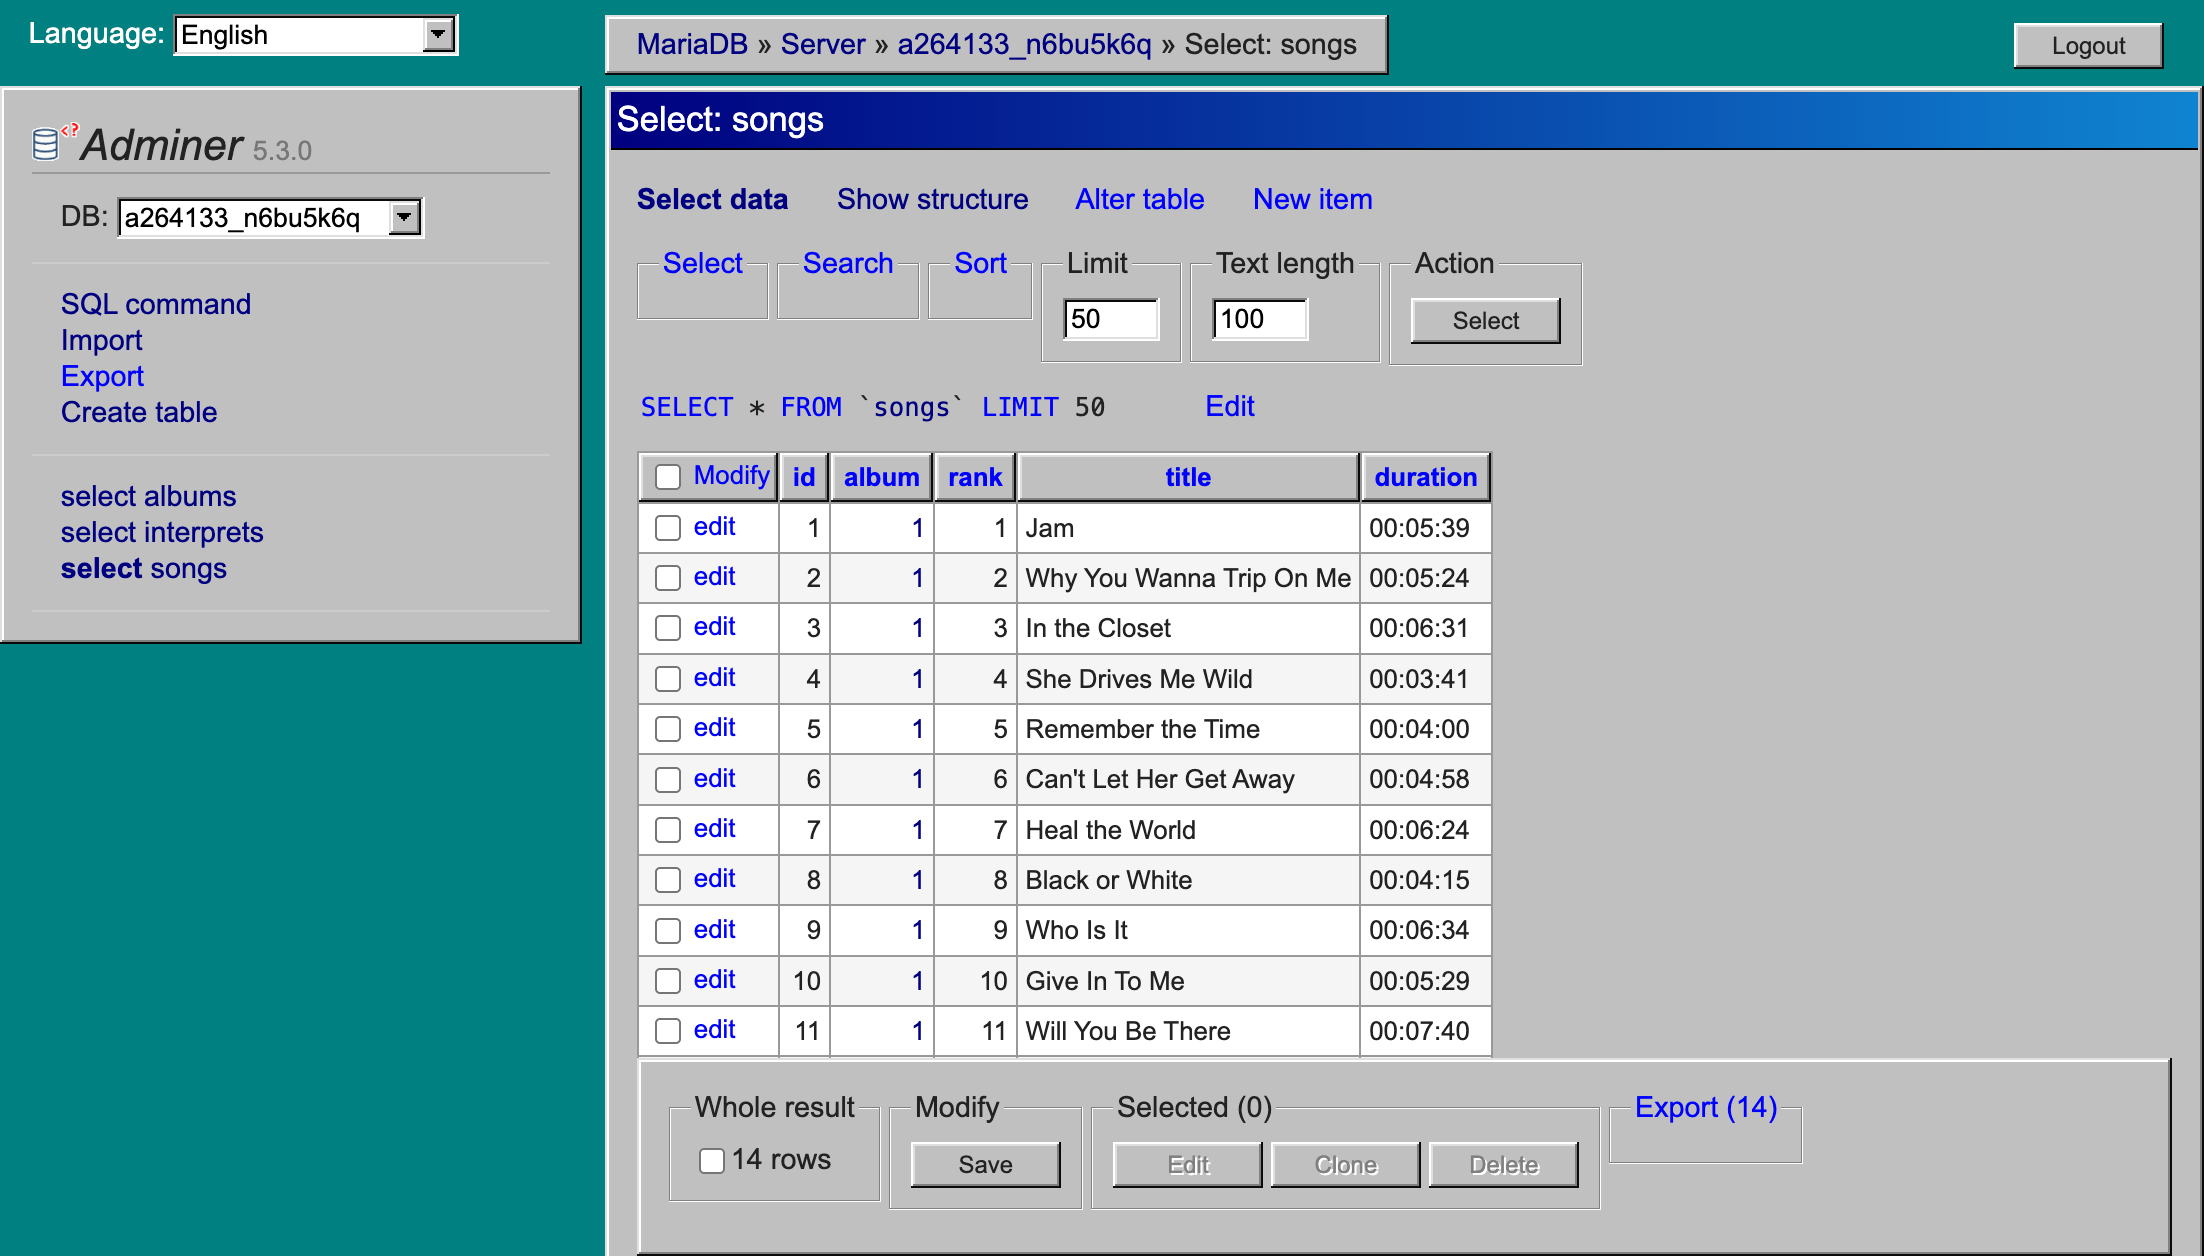Image resolution: width=2204 pixels, height=1256 pixels.
Task: Click the Select action button
Action: click(x=1485, y=321)
